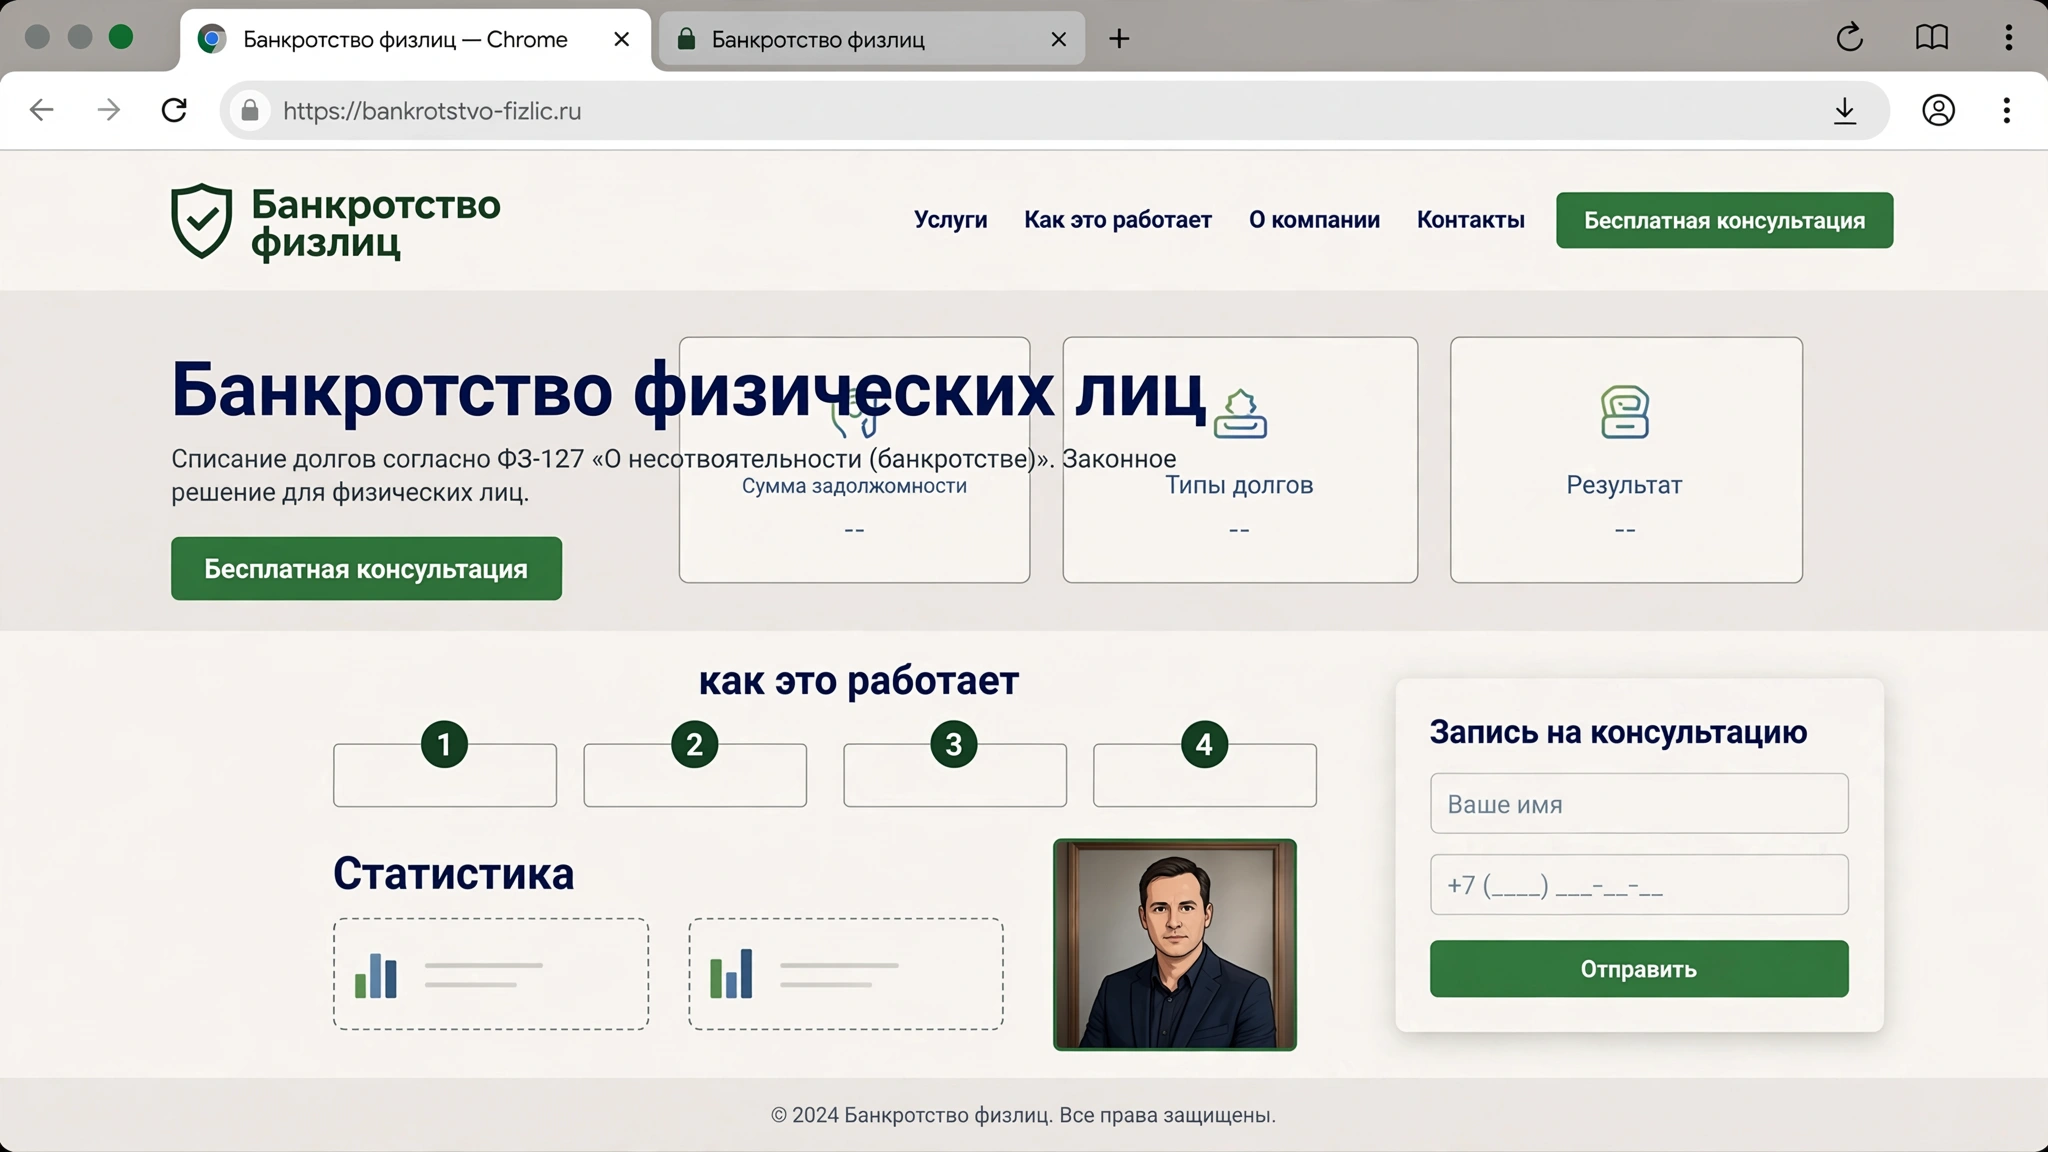Open the 'О компании' nav item

point(1314,220)
